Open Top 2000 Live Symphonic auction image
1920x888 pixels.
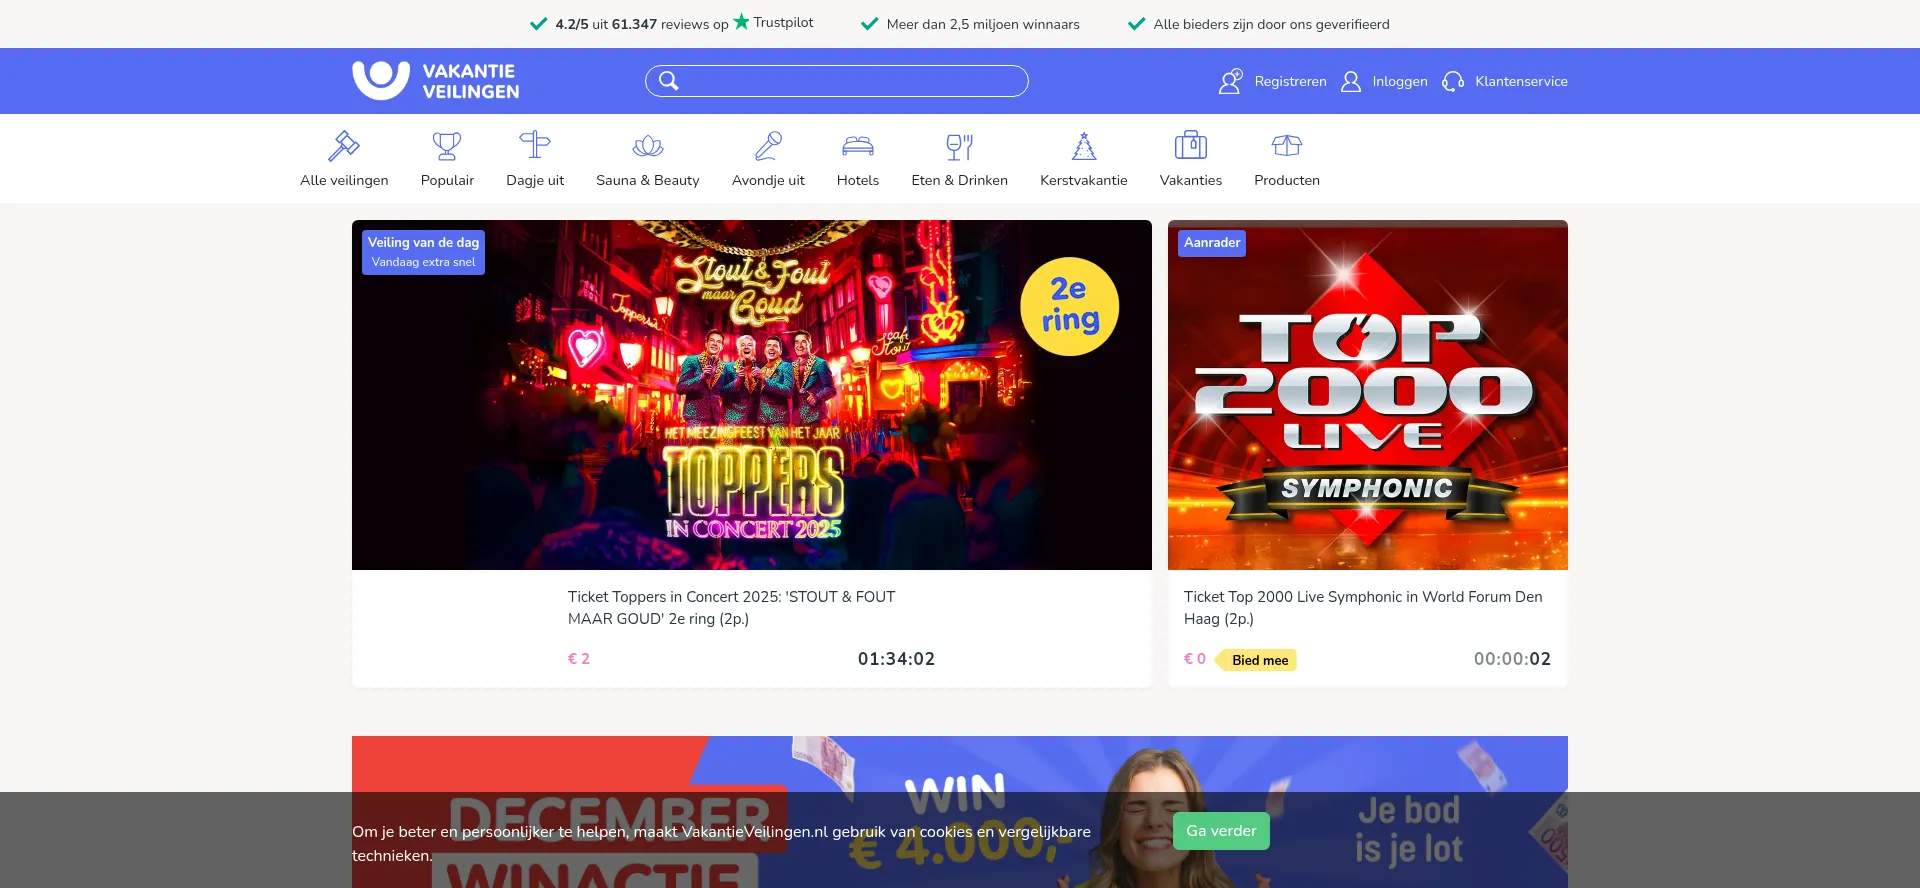[x=1368, y=395]
